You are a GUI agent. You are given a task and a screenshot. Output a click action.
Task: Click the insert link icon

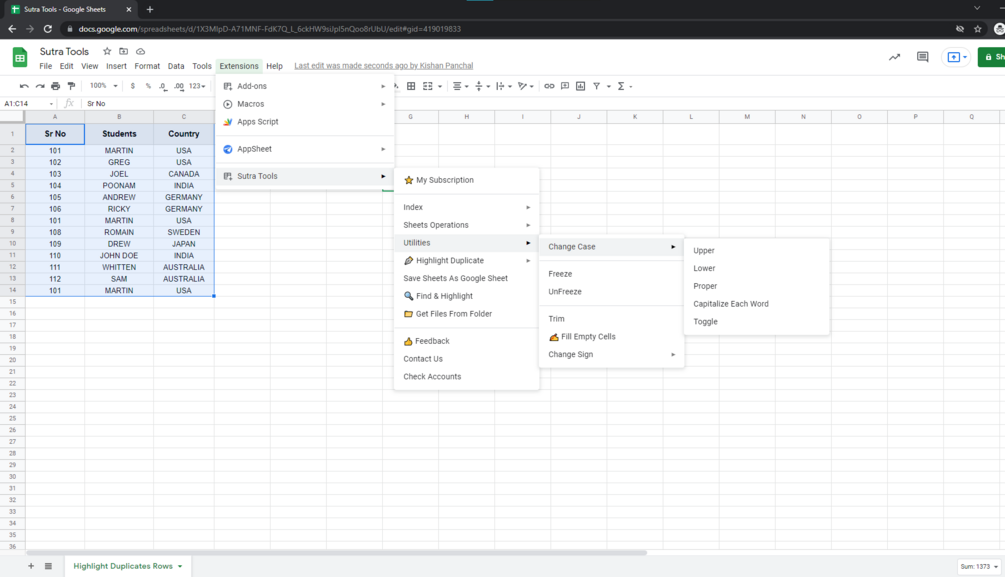tap(549, 86)
